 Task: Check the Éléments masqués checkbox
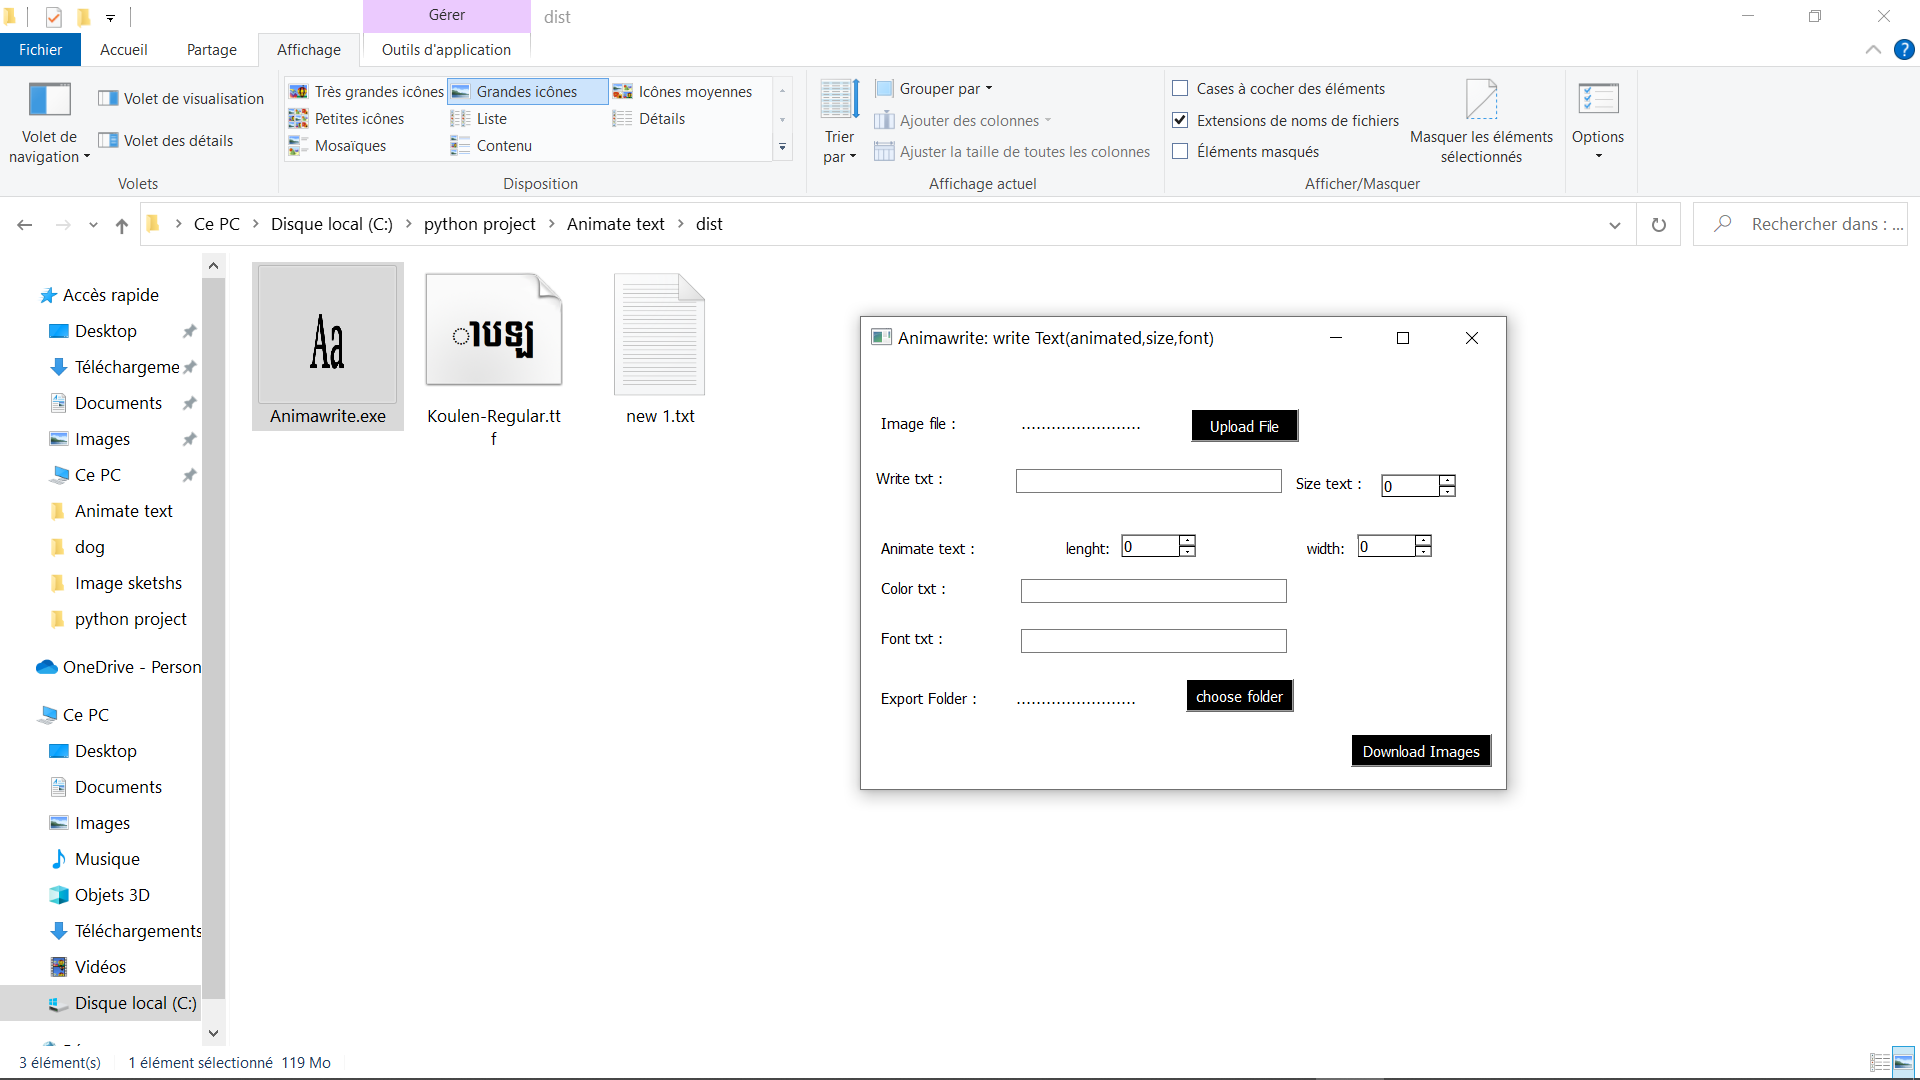(x=1180, y=151)
